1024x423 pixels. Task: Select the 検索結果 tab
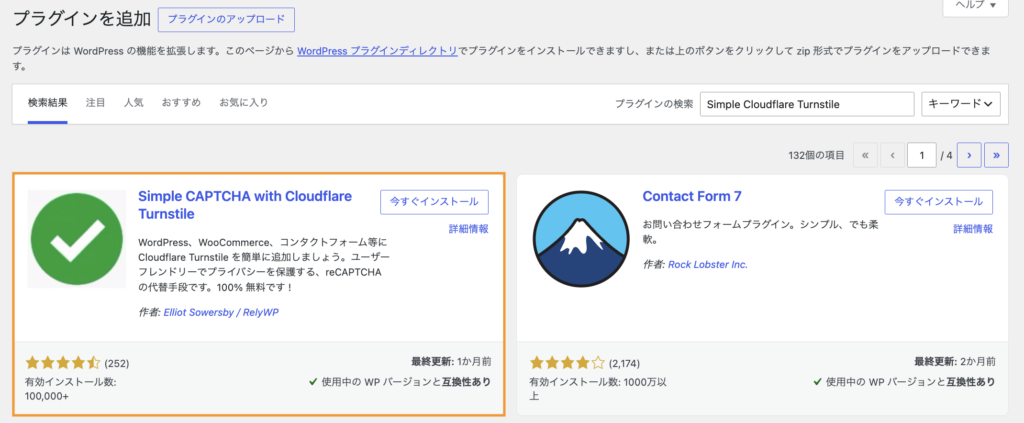[47, 103]
